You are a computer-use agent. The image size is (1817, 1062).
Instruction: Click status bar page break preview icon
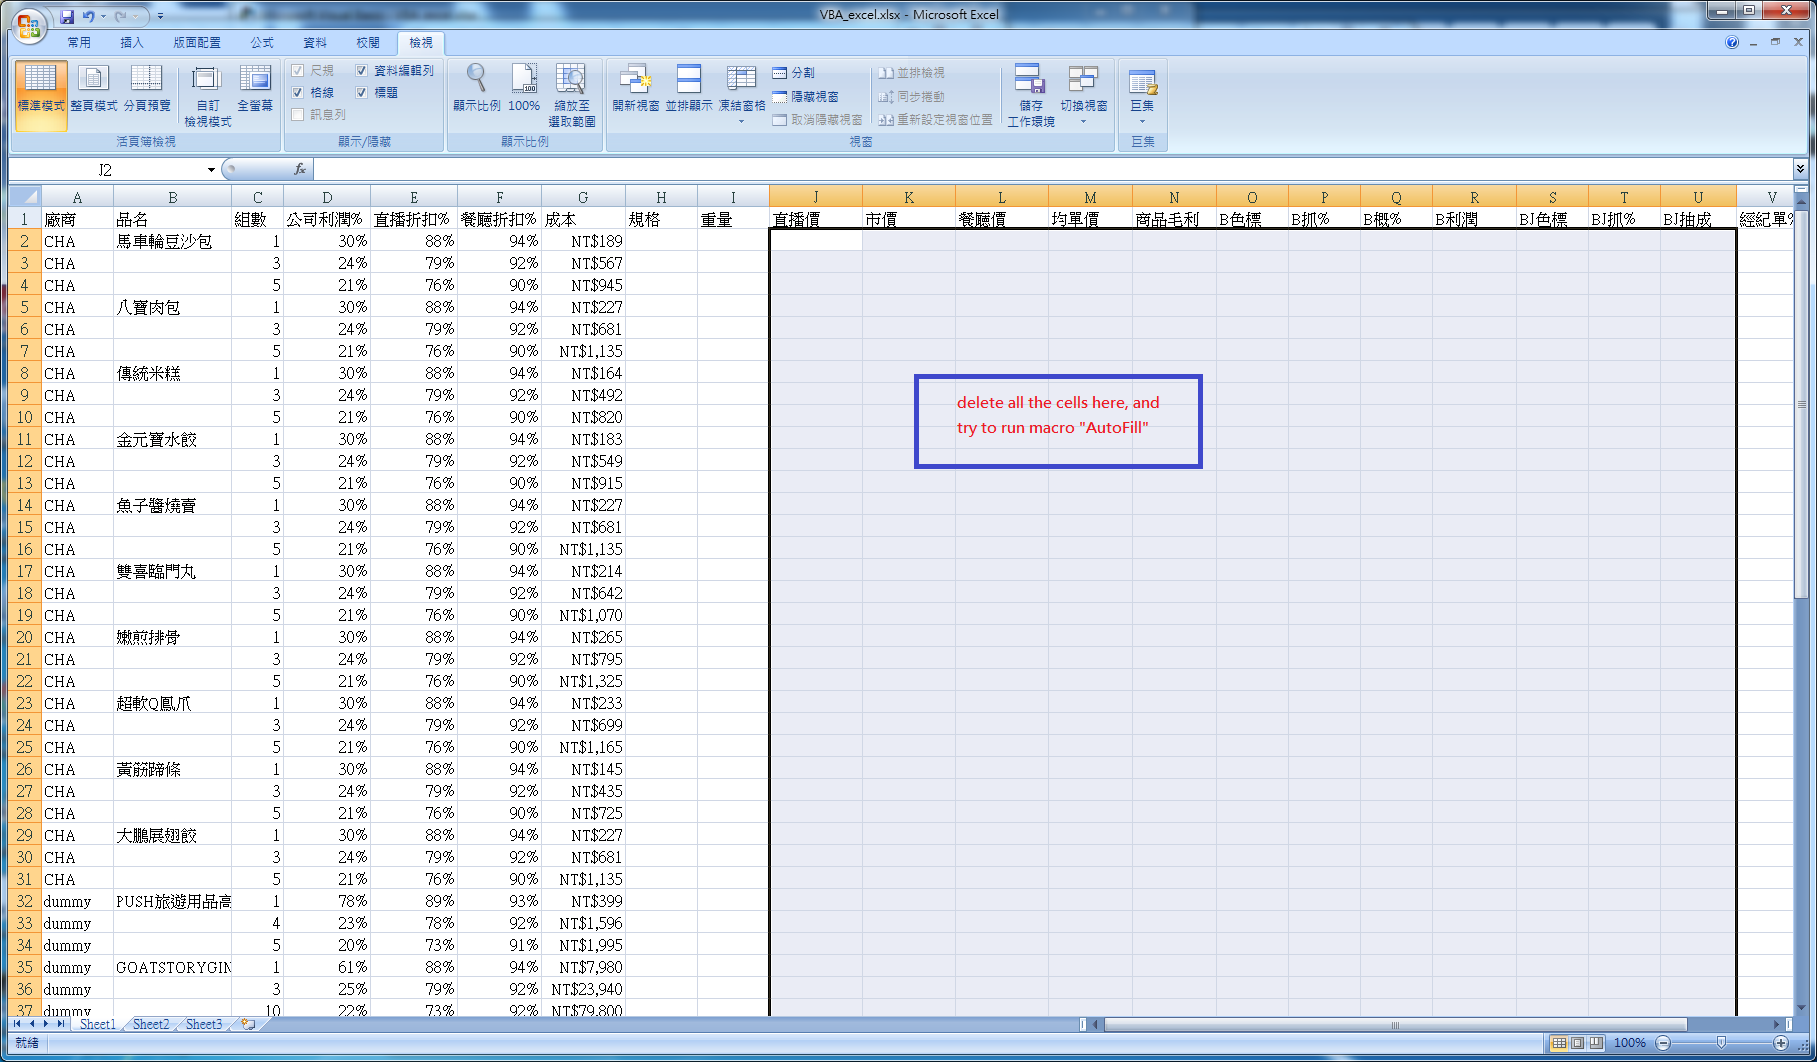point(1596,1043)
